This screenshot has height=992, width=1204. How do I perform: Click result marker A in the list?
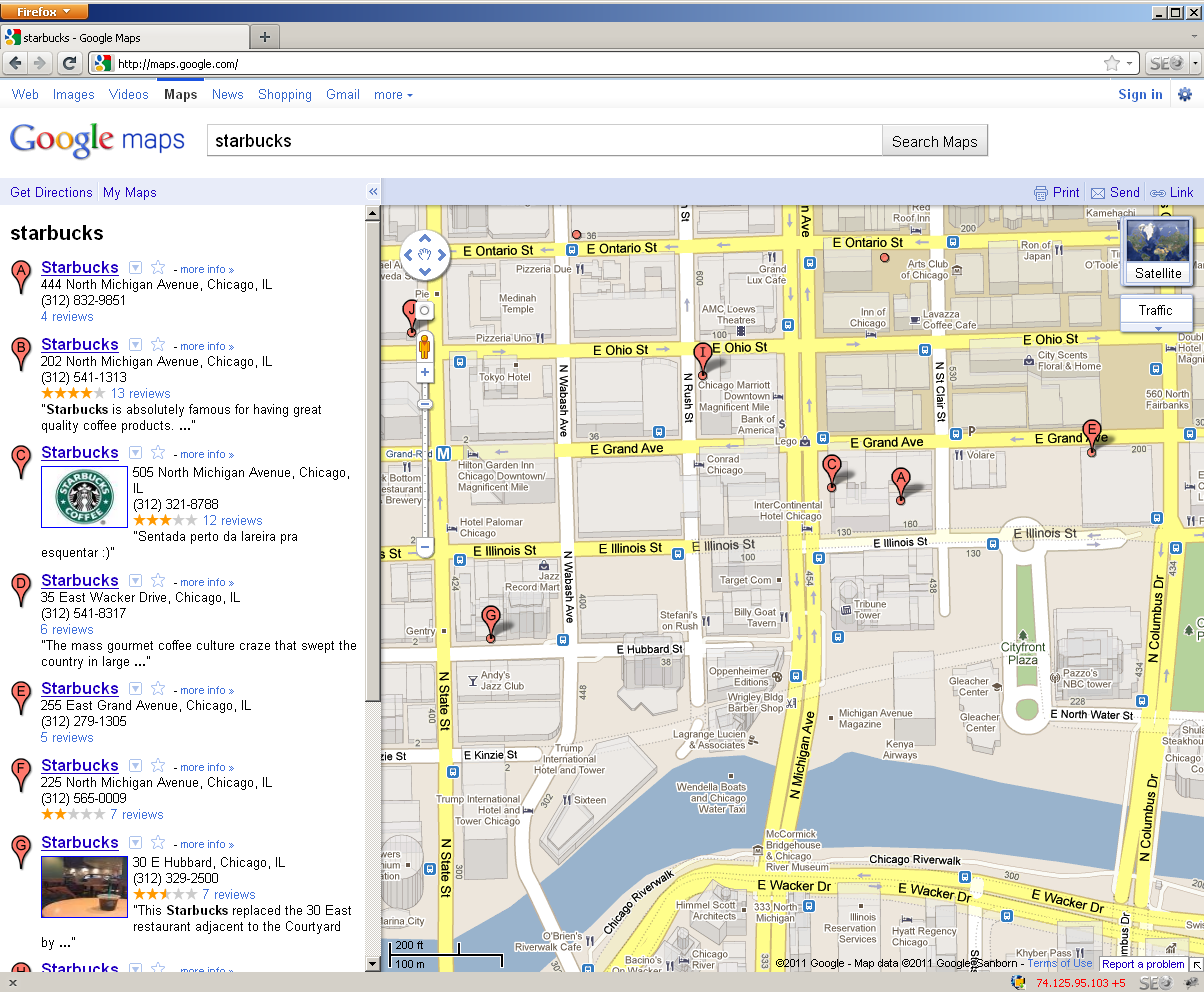tap(21, 276)
